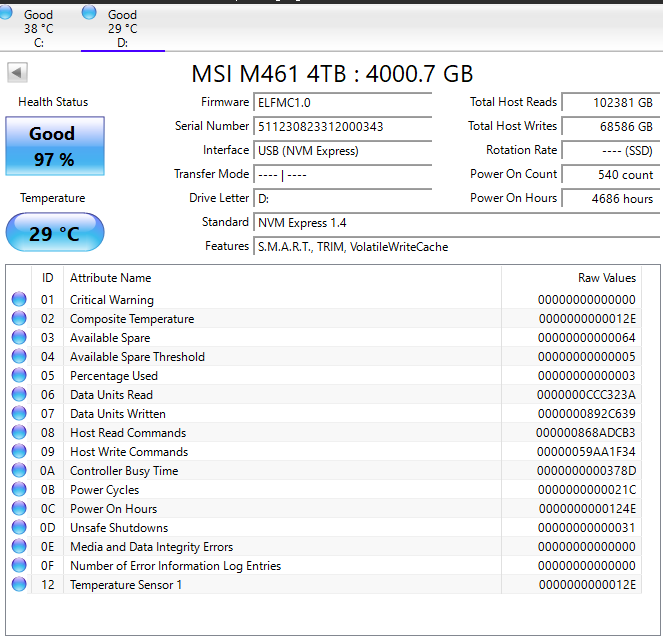663x641 pixels.
Task: Click the Firmware field showing ELFMC1.0
Action: click(x=342, y=103)
